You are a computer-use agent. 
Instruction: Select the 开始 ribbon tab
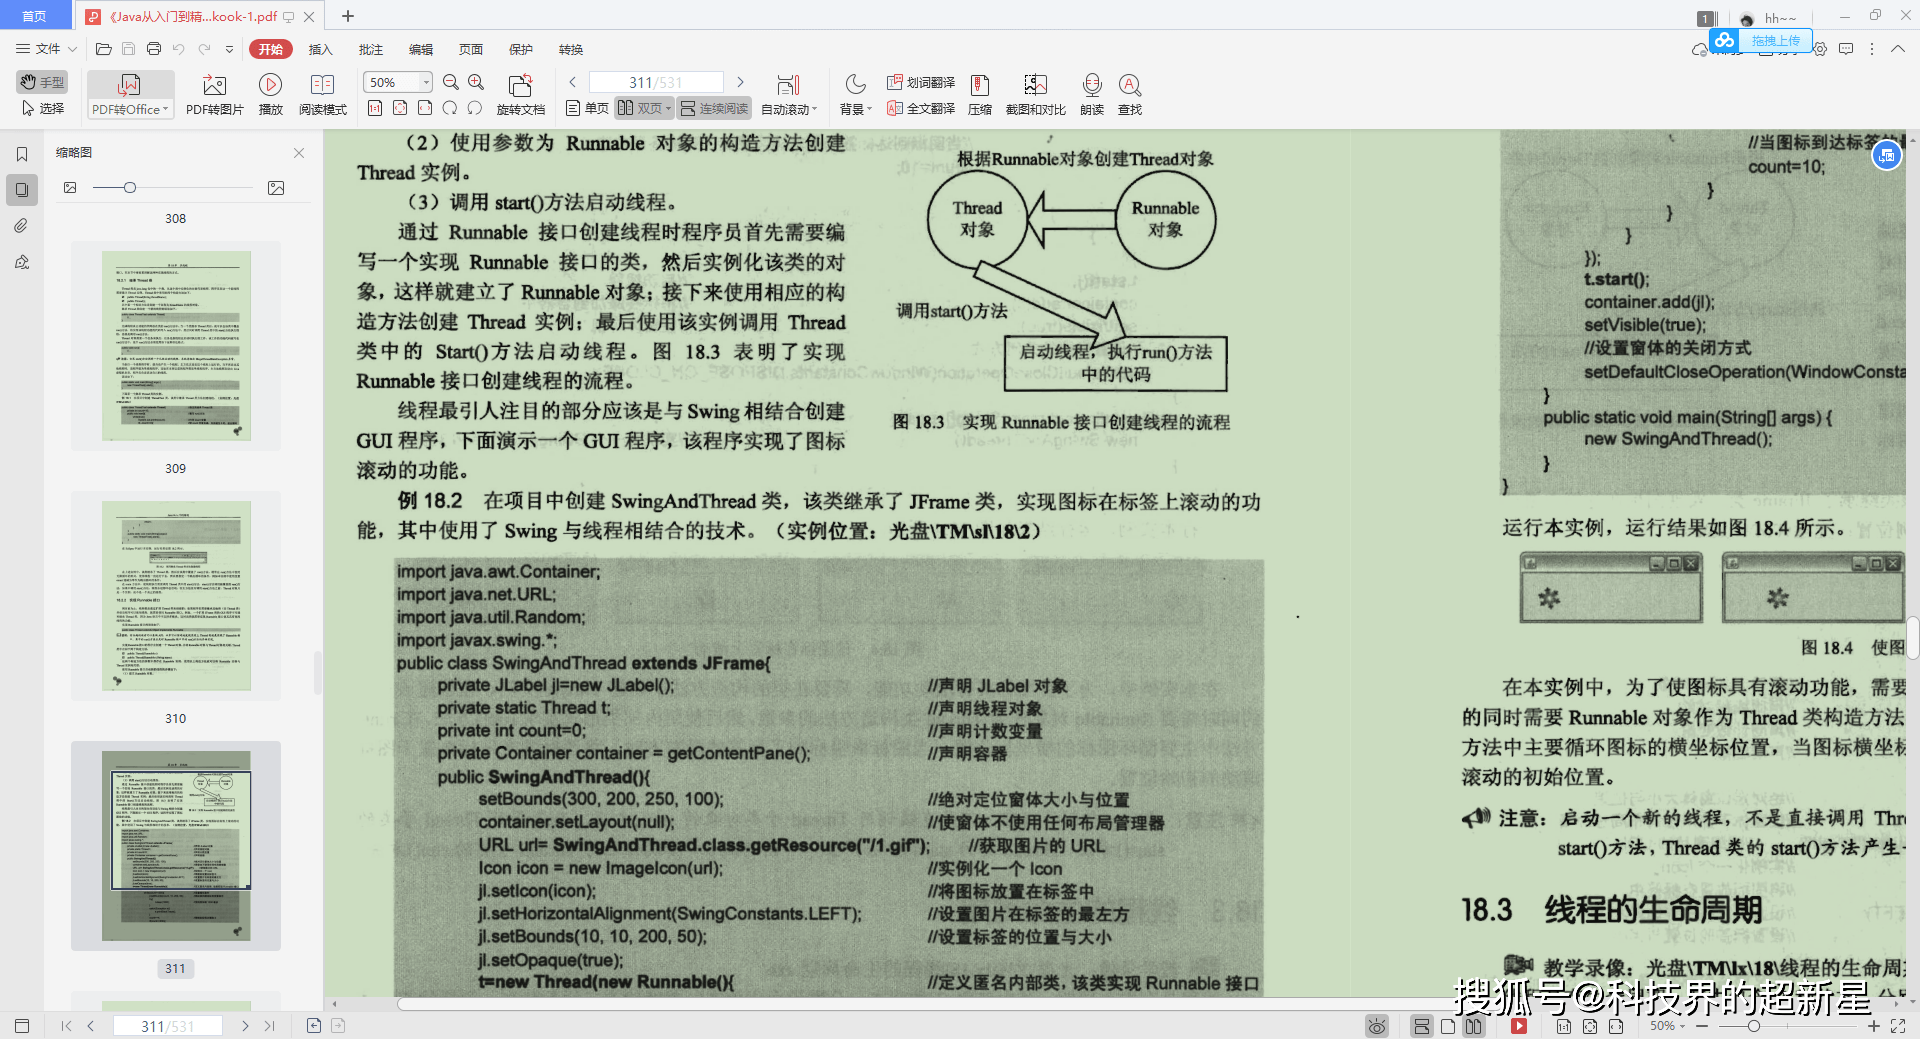271,49
